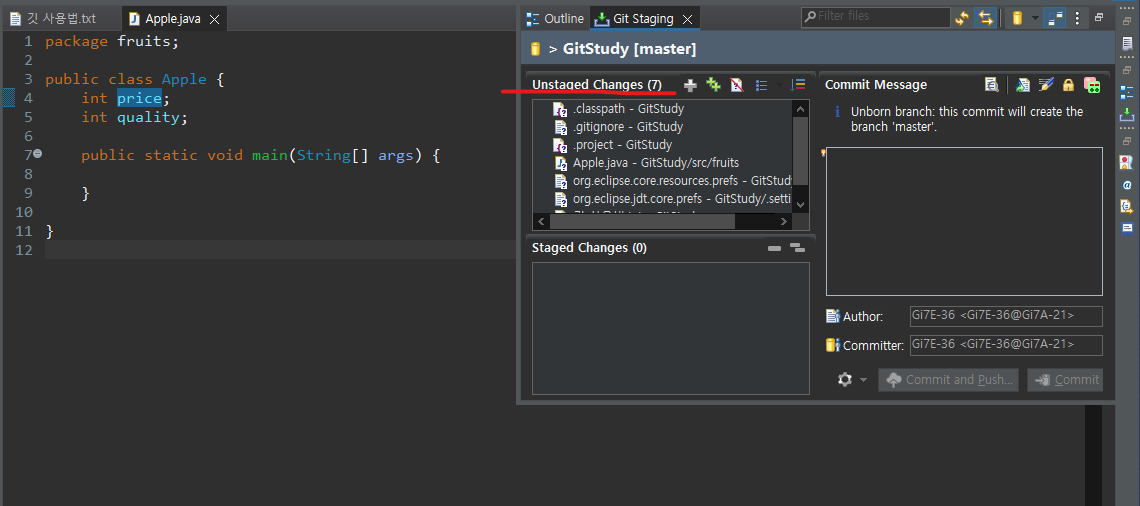Add all files including untracked (double plus icon)

tap(713, 85)
